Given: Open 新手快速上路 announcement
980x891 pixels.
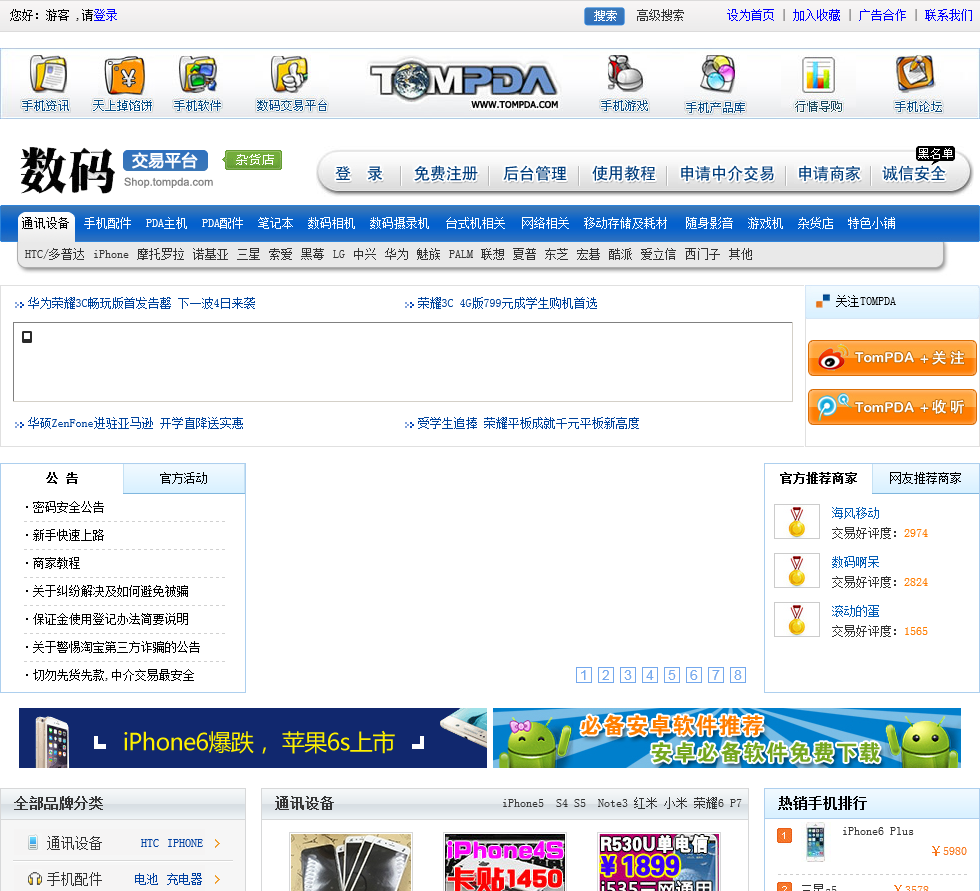Looking at the screenshot, I should (x=68, y=535).
